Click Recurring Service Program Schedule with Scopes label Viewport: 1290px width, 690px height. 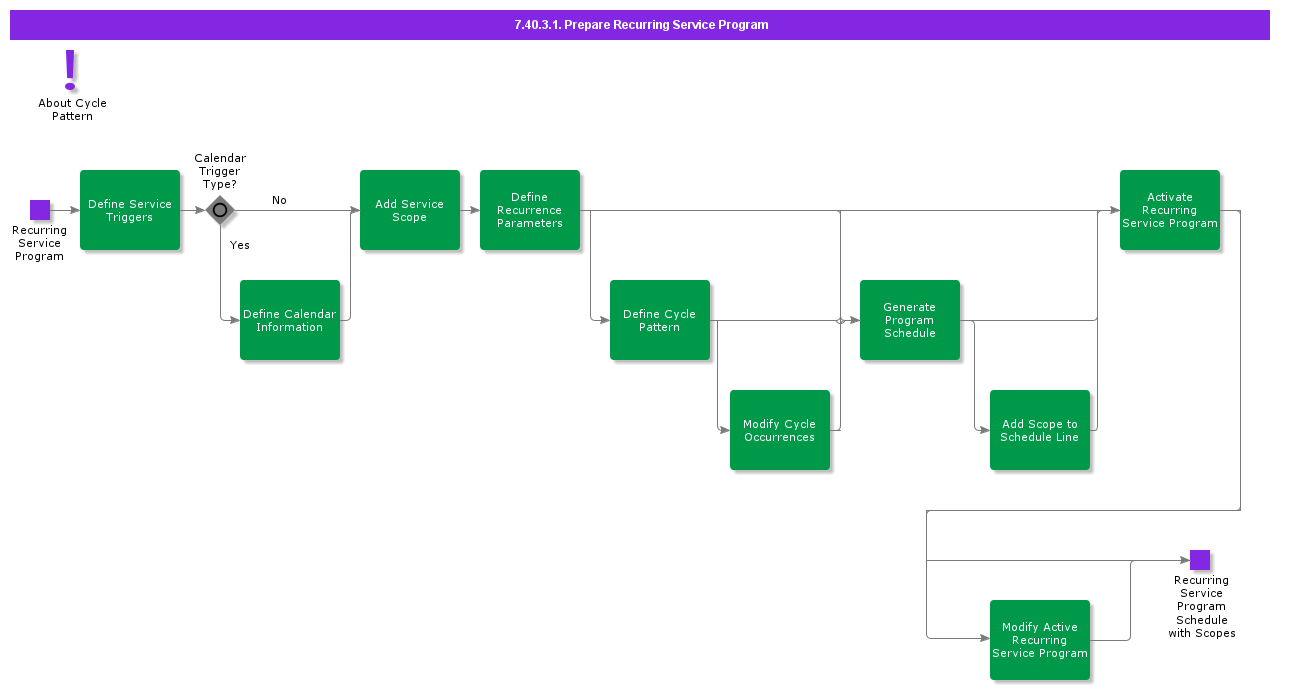[x=1202, y=606]
